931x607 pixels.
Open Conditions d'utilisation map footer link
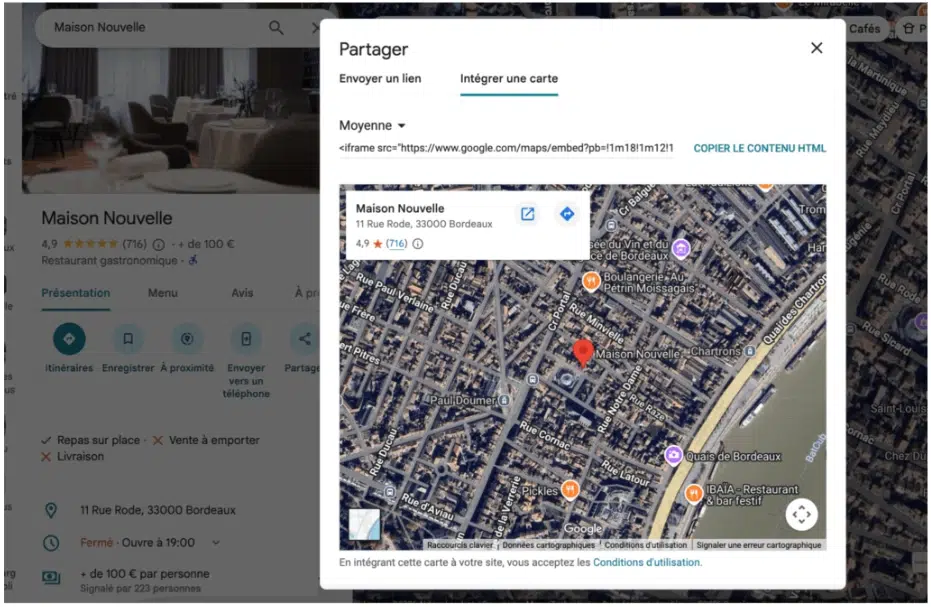pyautogui.click(x=645, y=545)
